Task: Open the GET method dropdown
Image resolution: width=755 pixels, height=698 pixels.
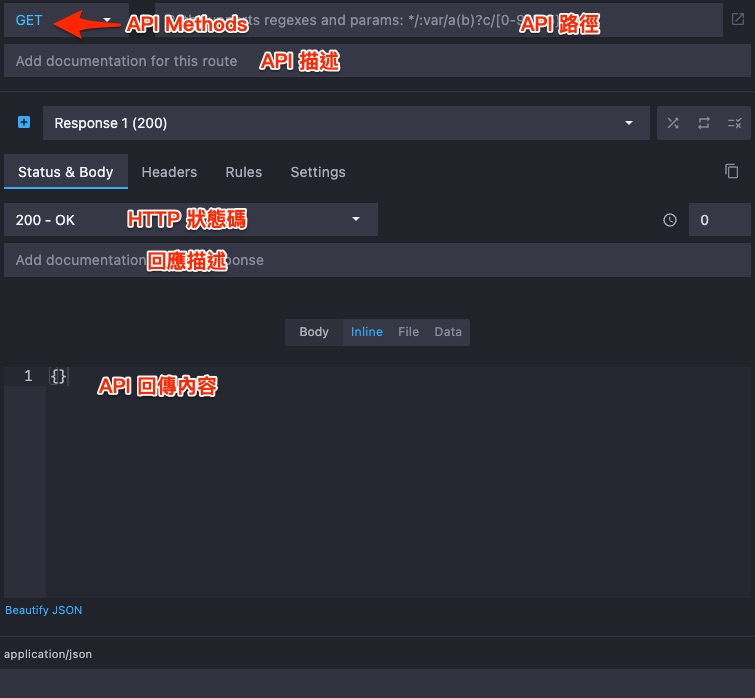Action: pos(64,20)
